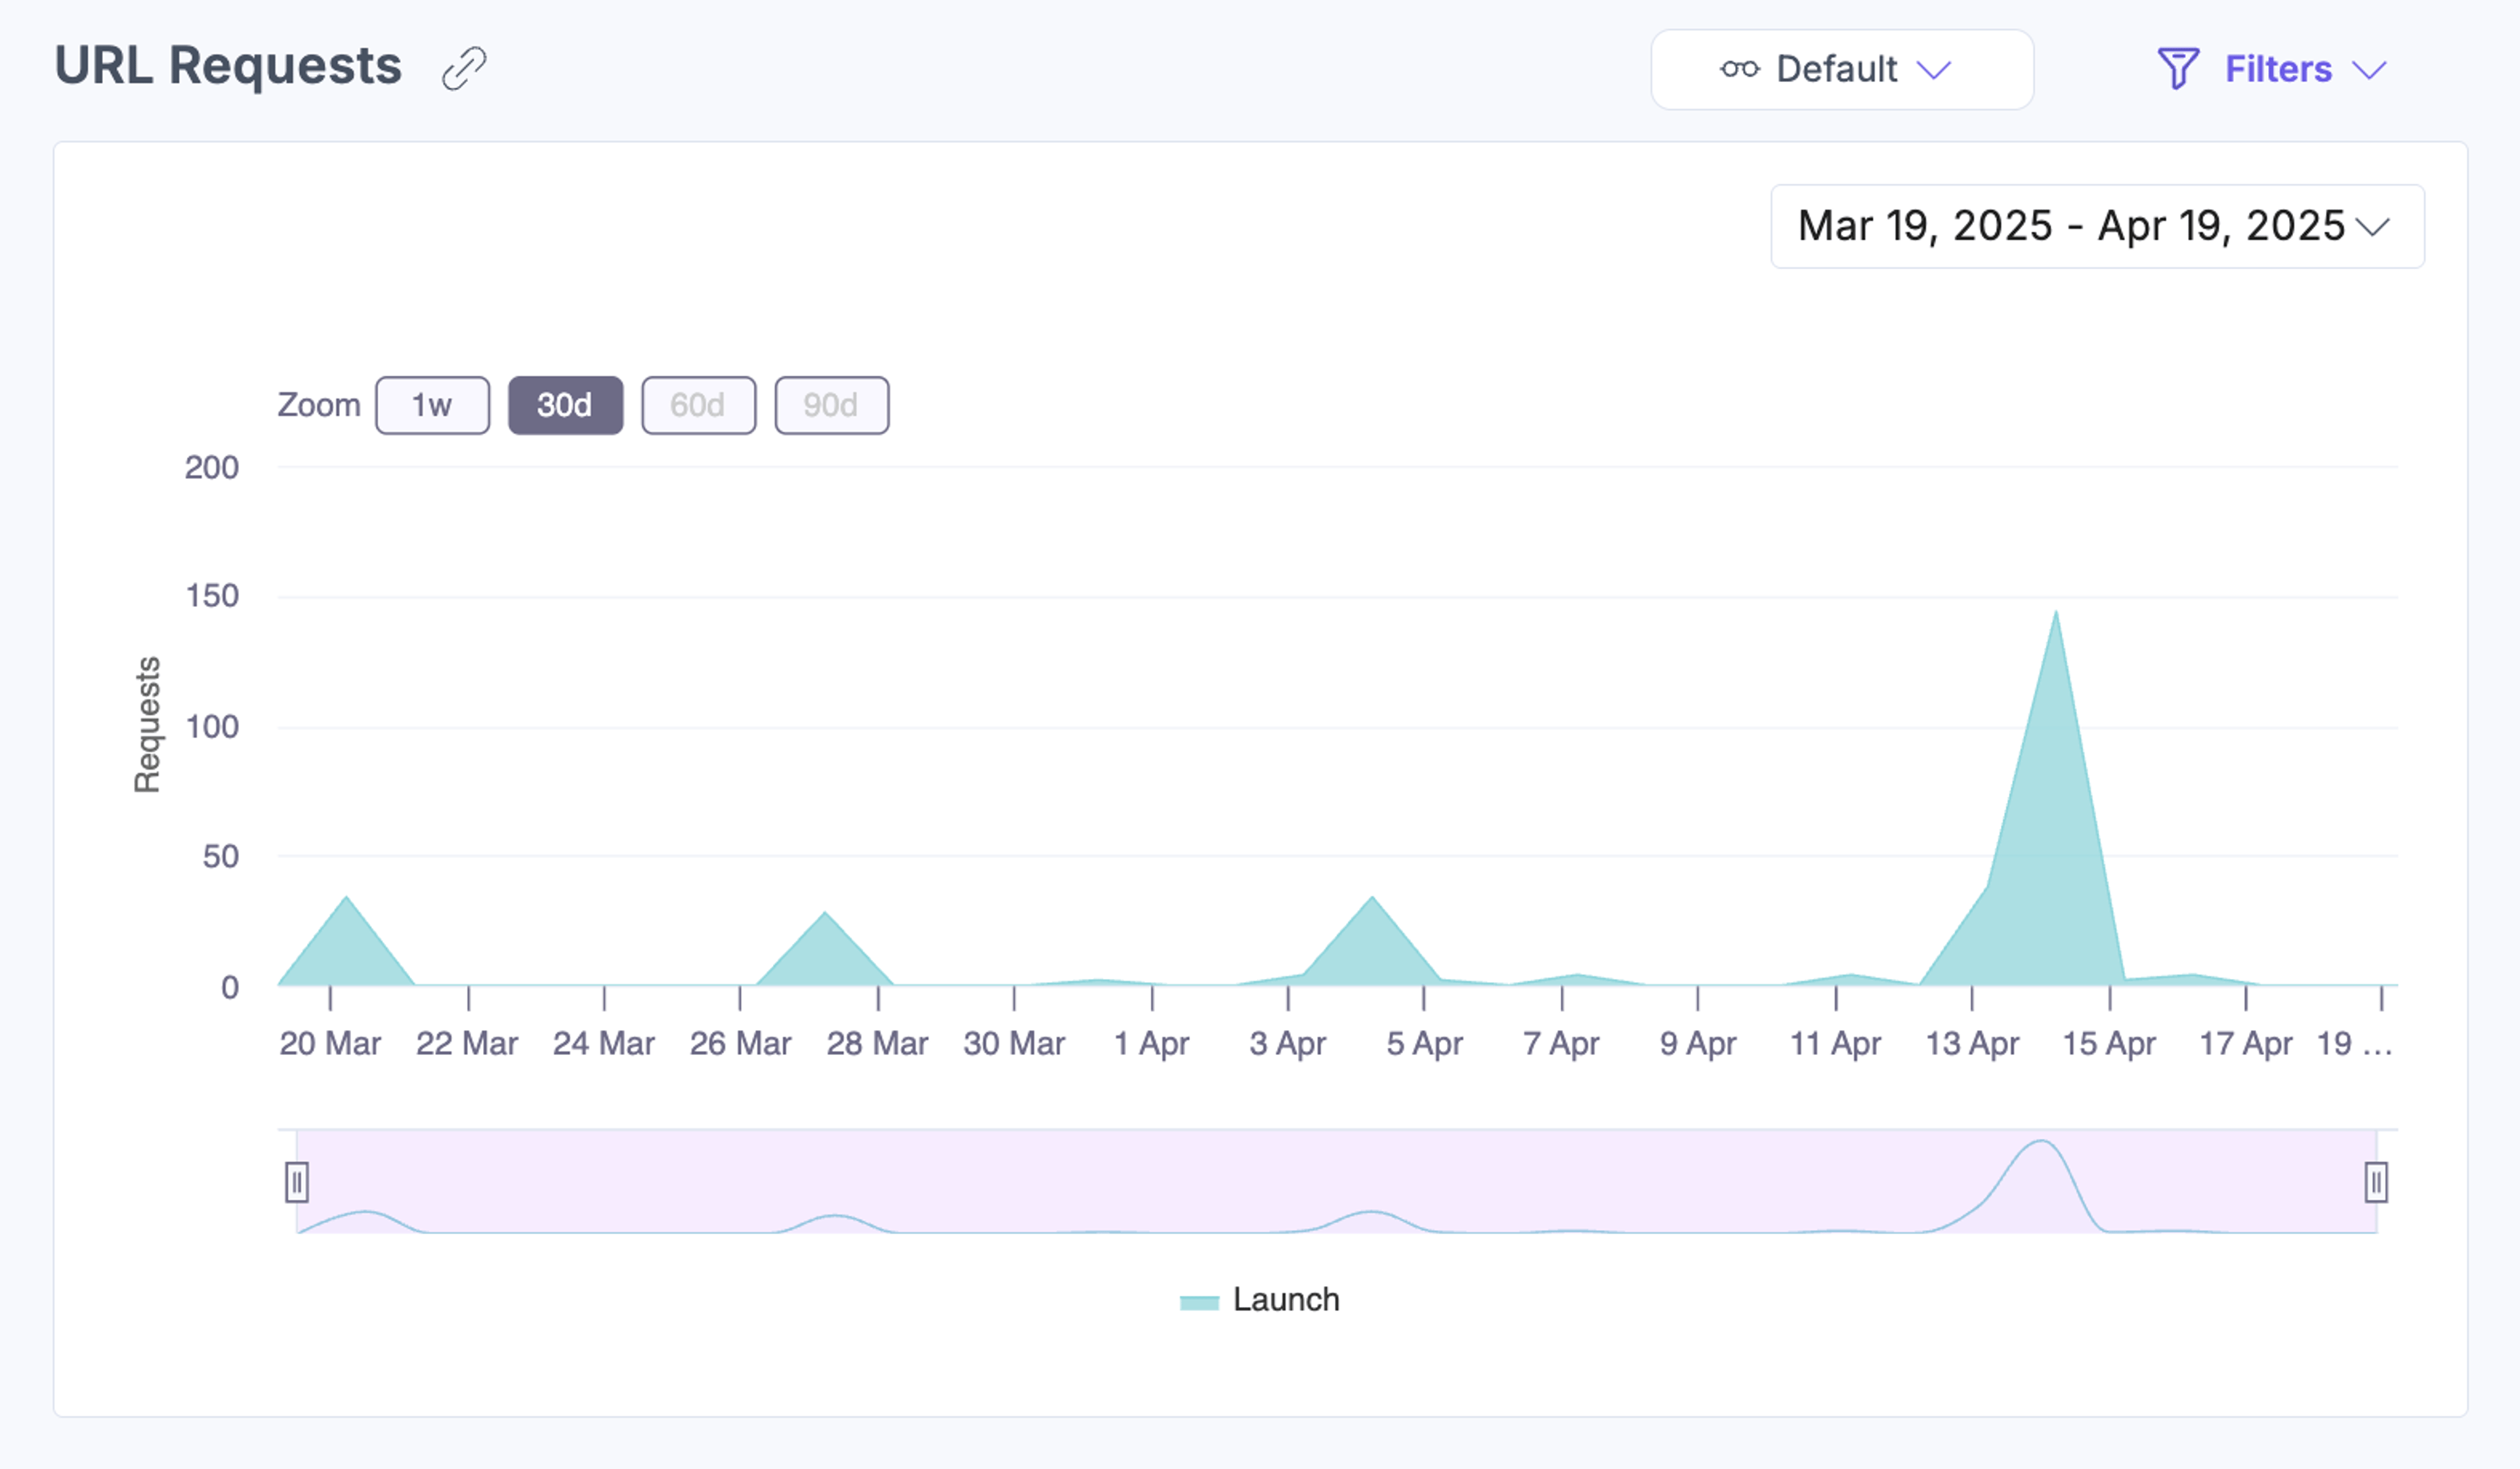Choose the 60d zoom option

point(698,405)
